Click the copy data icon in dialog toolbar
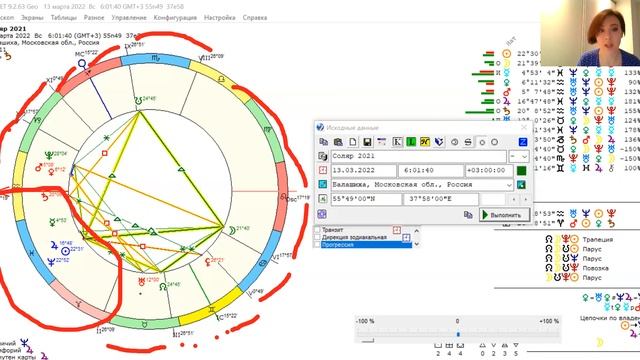 point(323,142)
